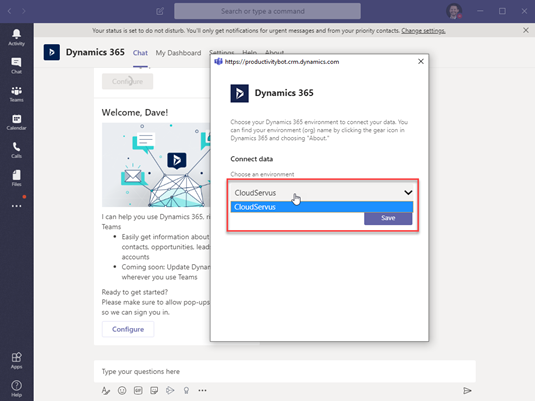Open the Help tab in Dynamics 365

click(249, 52)
